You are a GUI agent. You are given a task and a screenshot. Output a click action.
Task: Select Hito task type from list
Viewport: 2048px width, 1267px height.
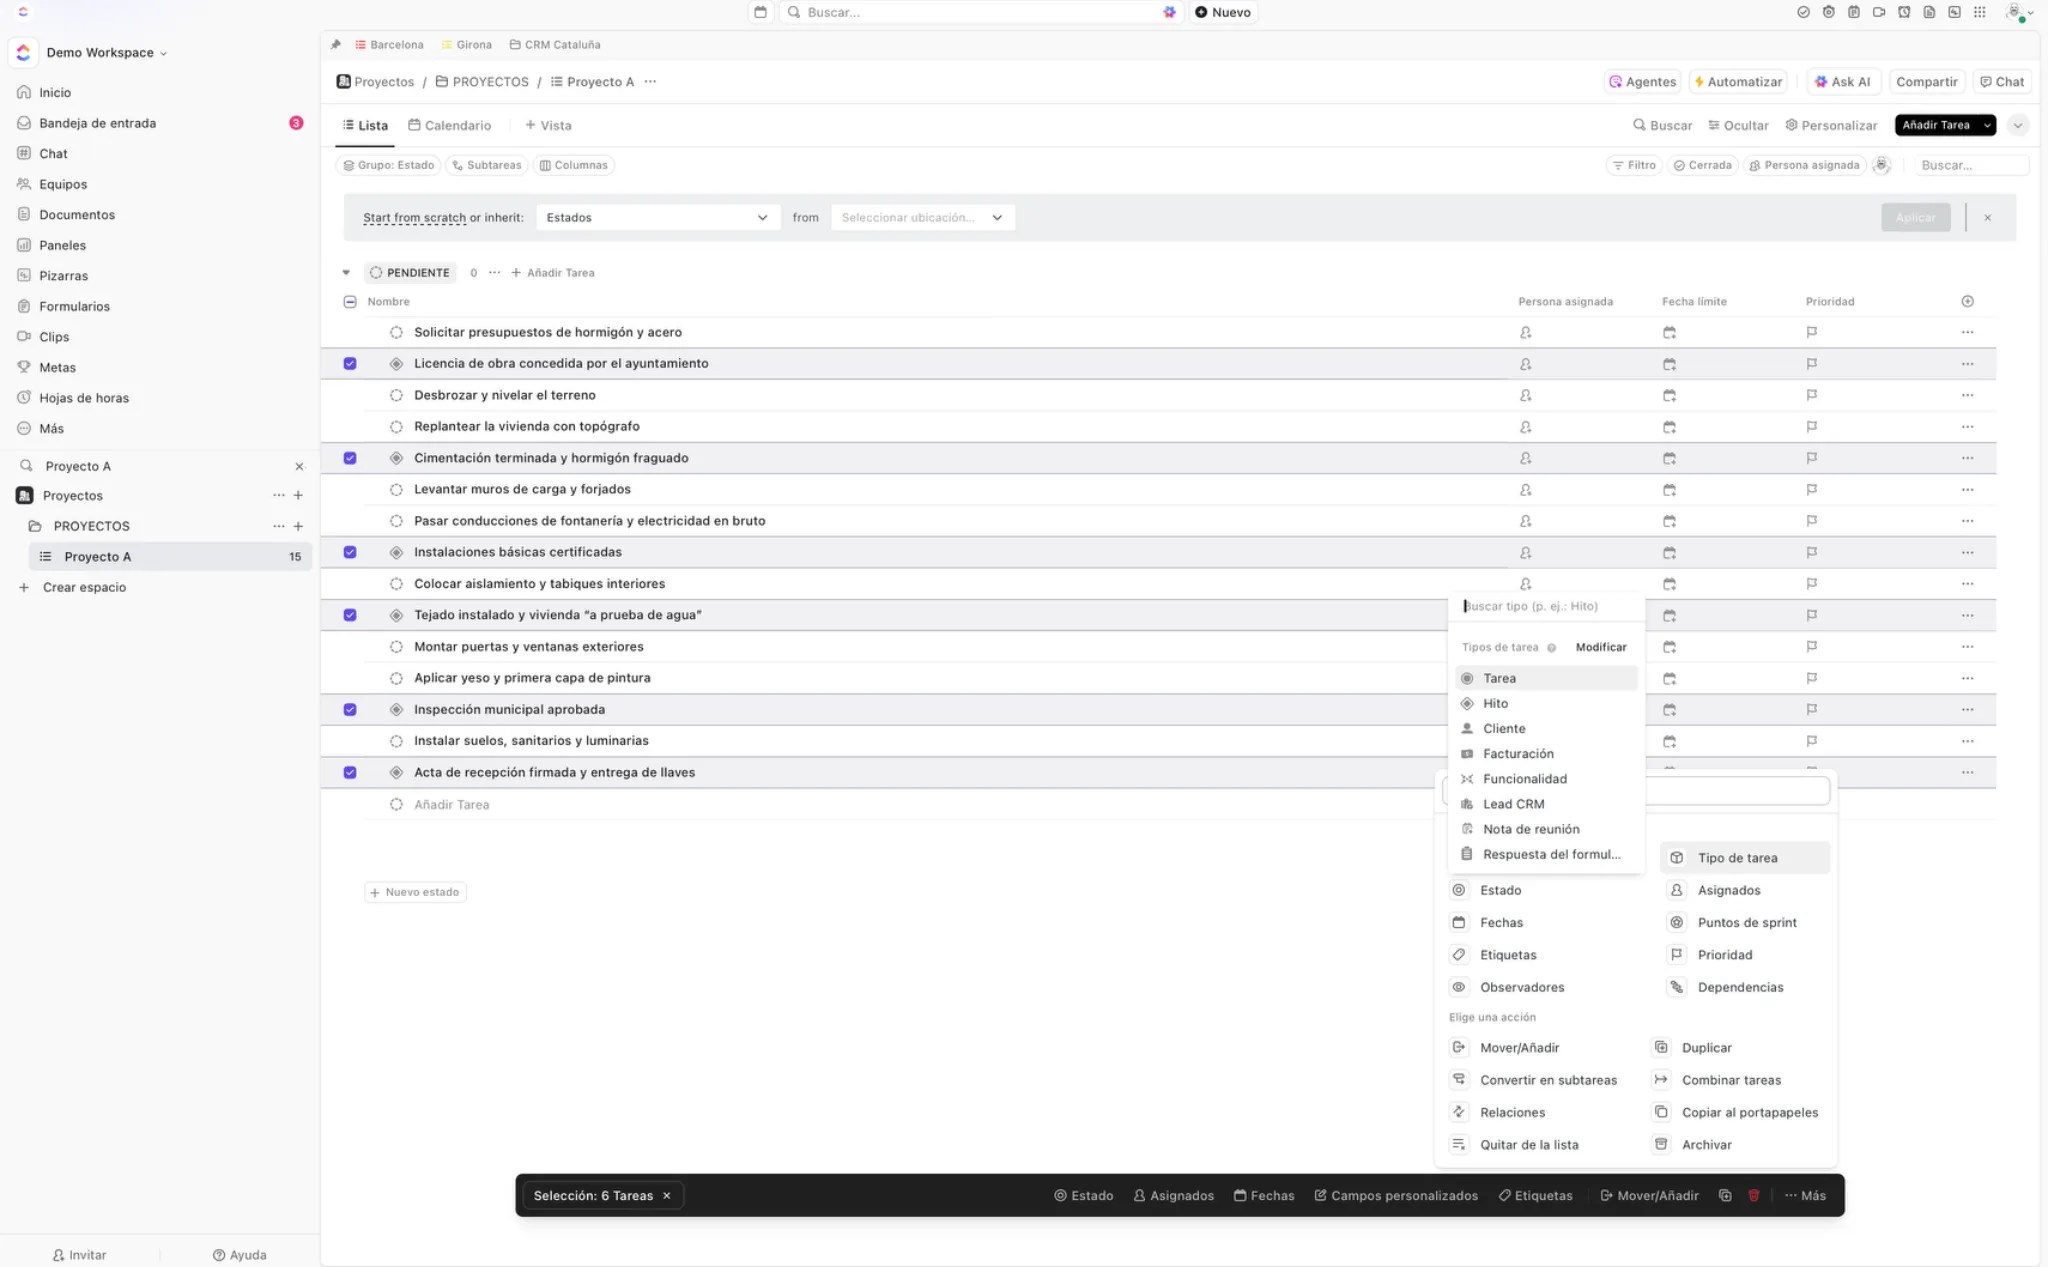tap(1495, 704)
